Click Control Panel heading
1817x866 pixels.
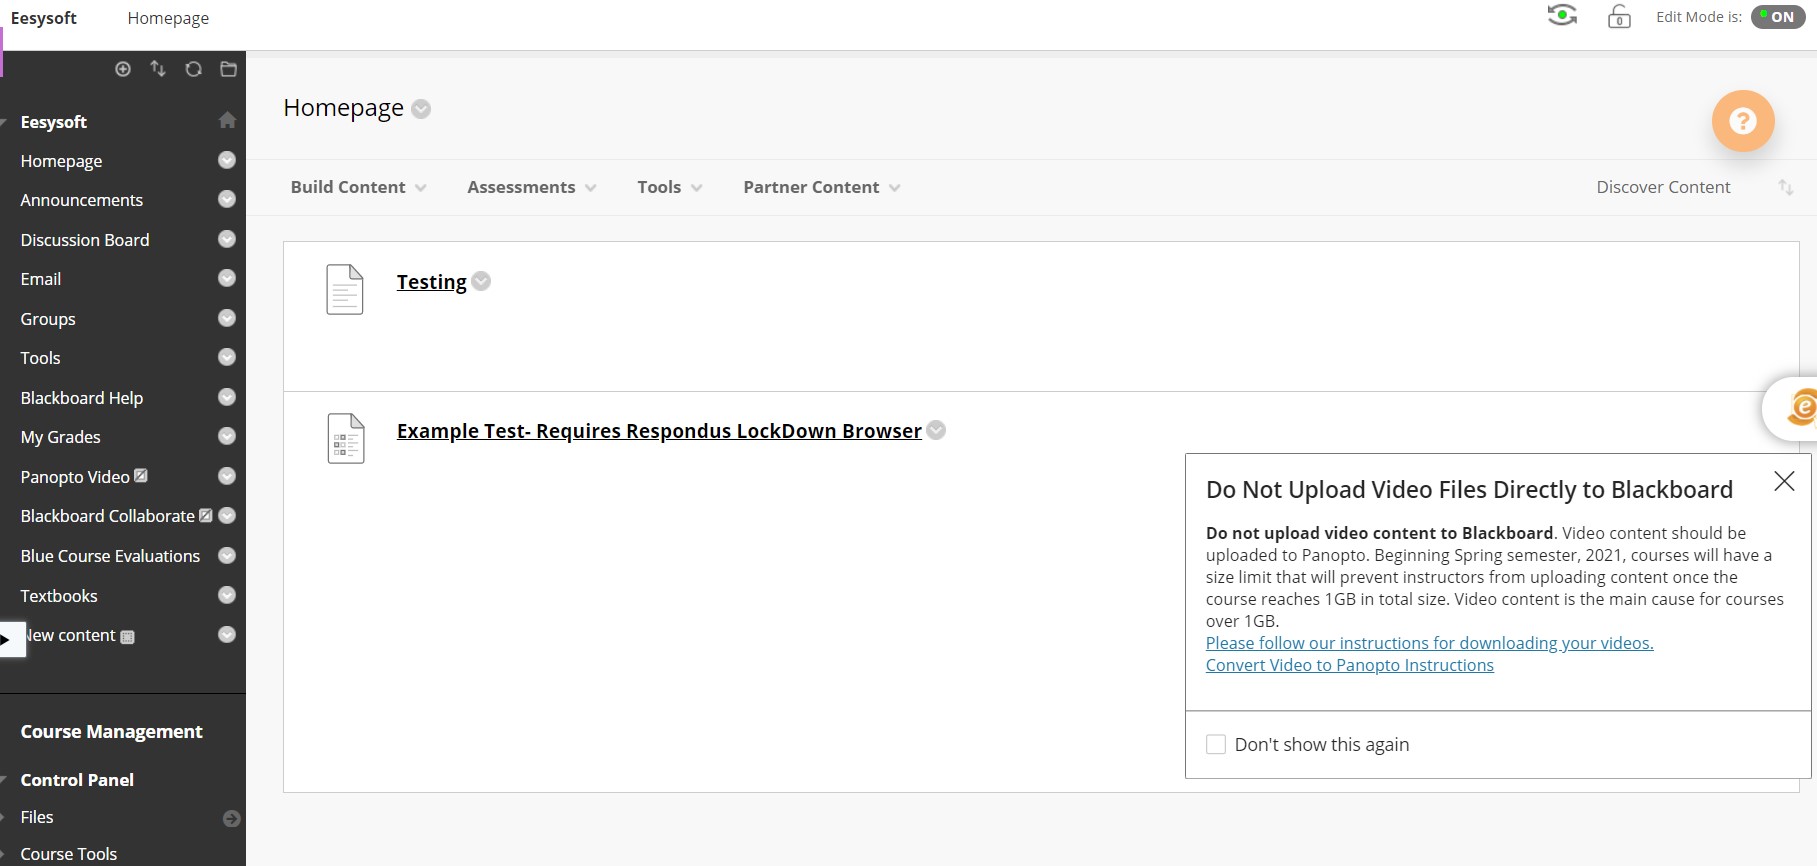pos(77,780)
